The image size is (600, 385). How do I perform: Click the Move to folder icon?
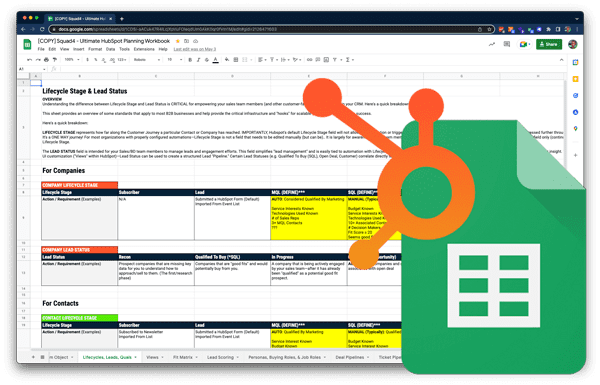click(x=186, y=41)
